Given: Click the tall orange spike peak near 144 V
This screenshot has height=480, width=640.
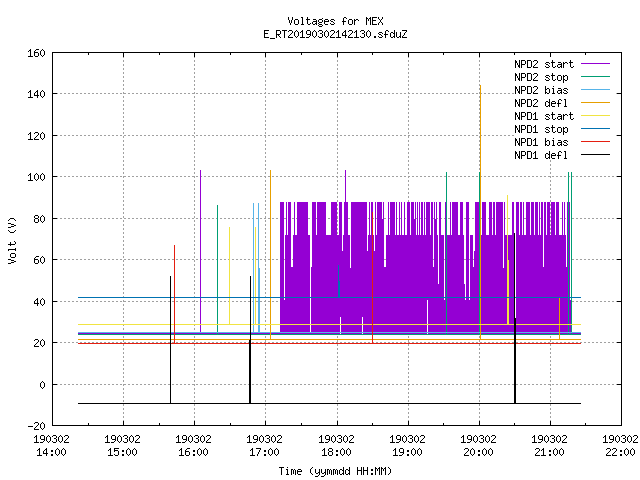Looking at the screenshot, I should (480, 87).
